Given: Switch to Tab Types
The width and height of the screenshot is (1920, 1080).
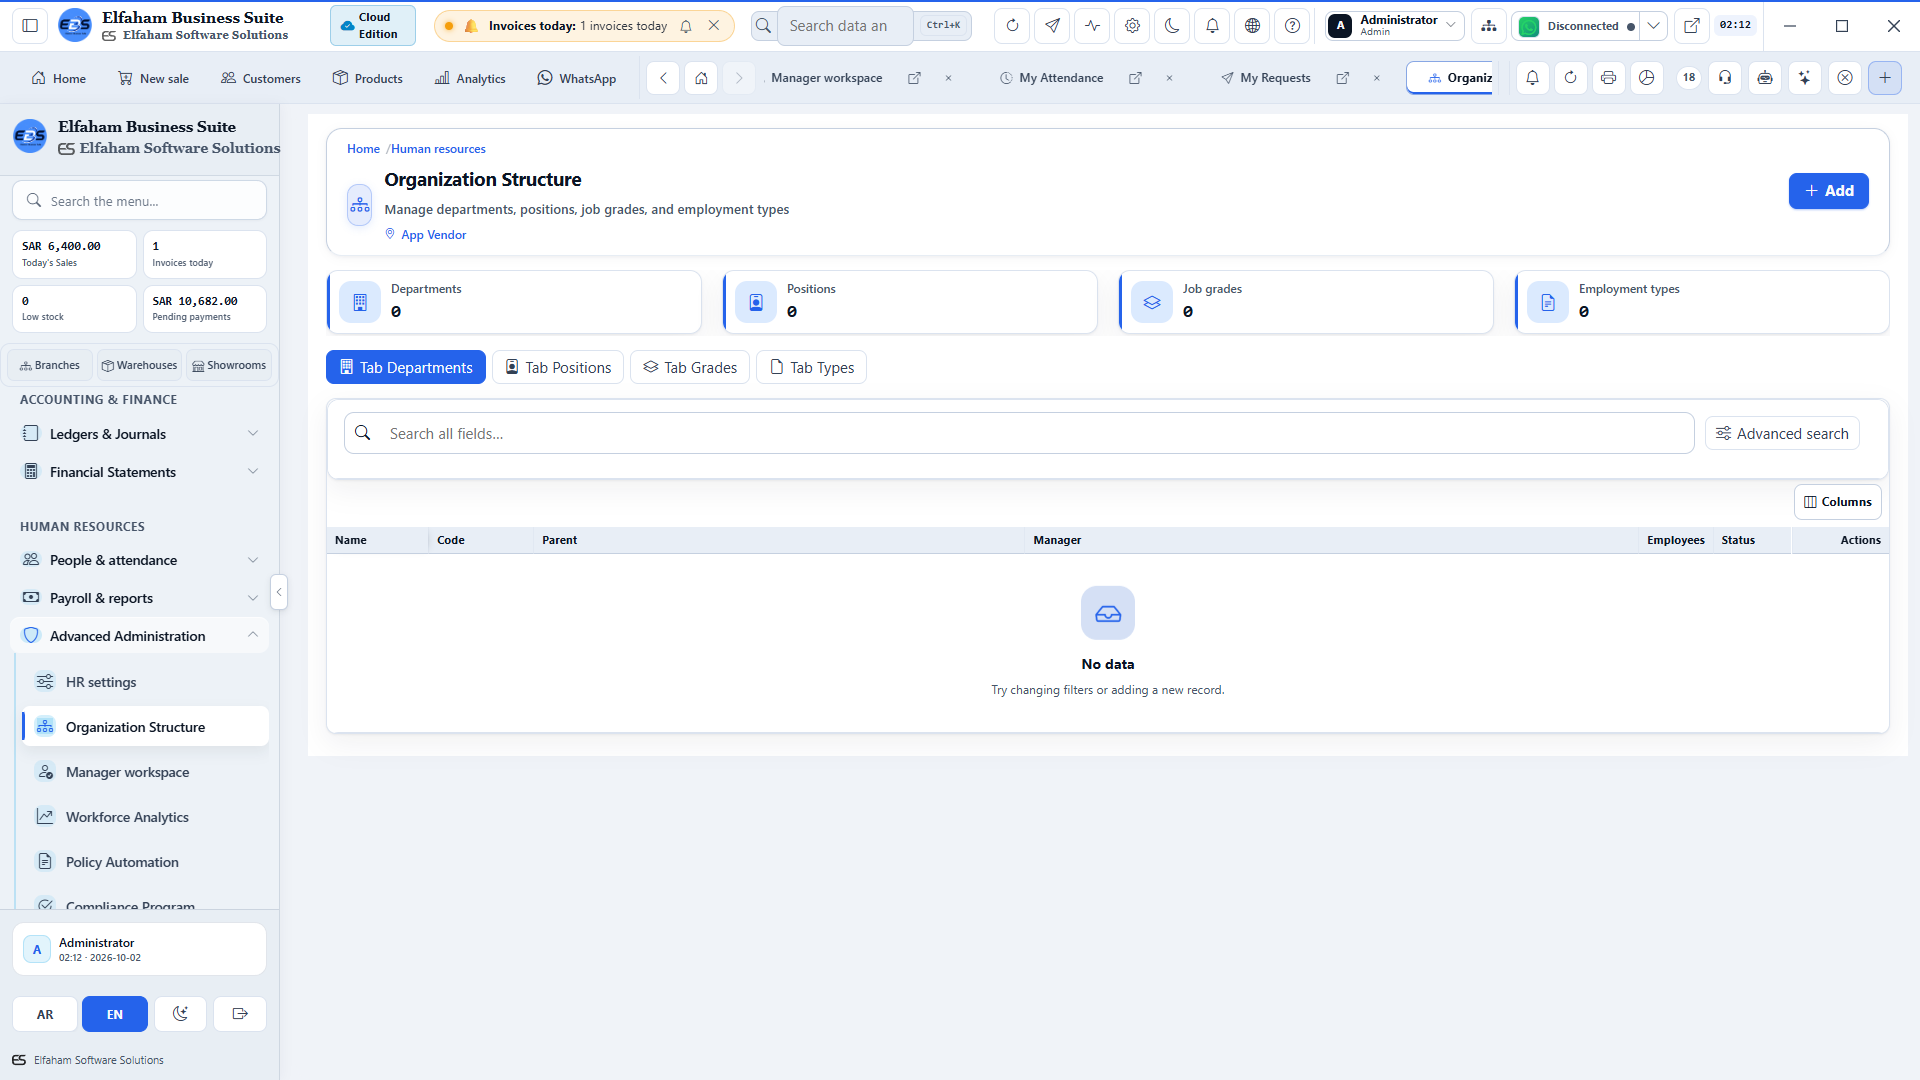Looking at the screenshot, I should tap(812, 367).
